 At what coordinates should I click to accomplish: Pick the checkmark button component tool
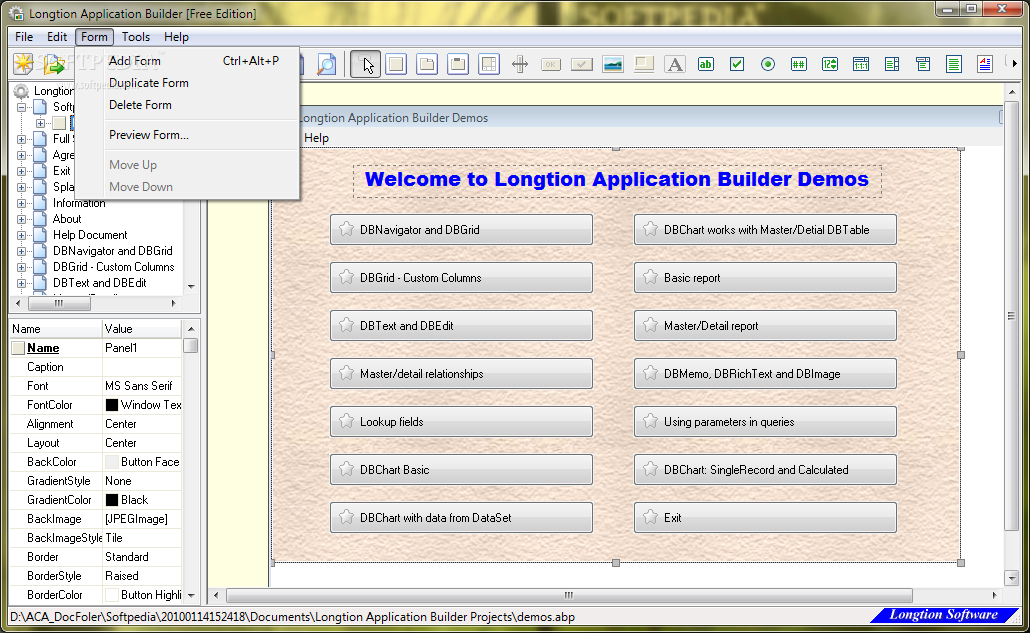[x=581, y=64]
